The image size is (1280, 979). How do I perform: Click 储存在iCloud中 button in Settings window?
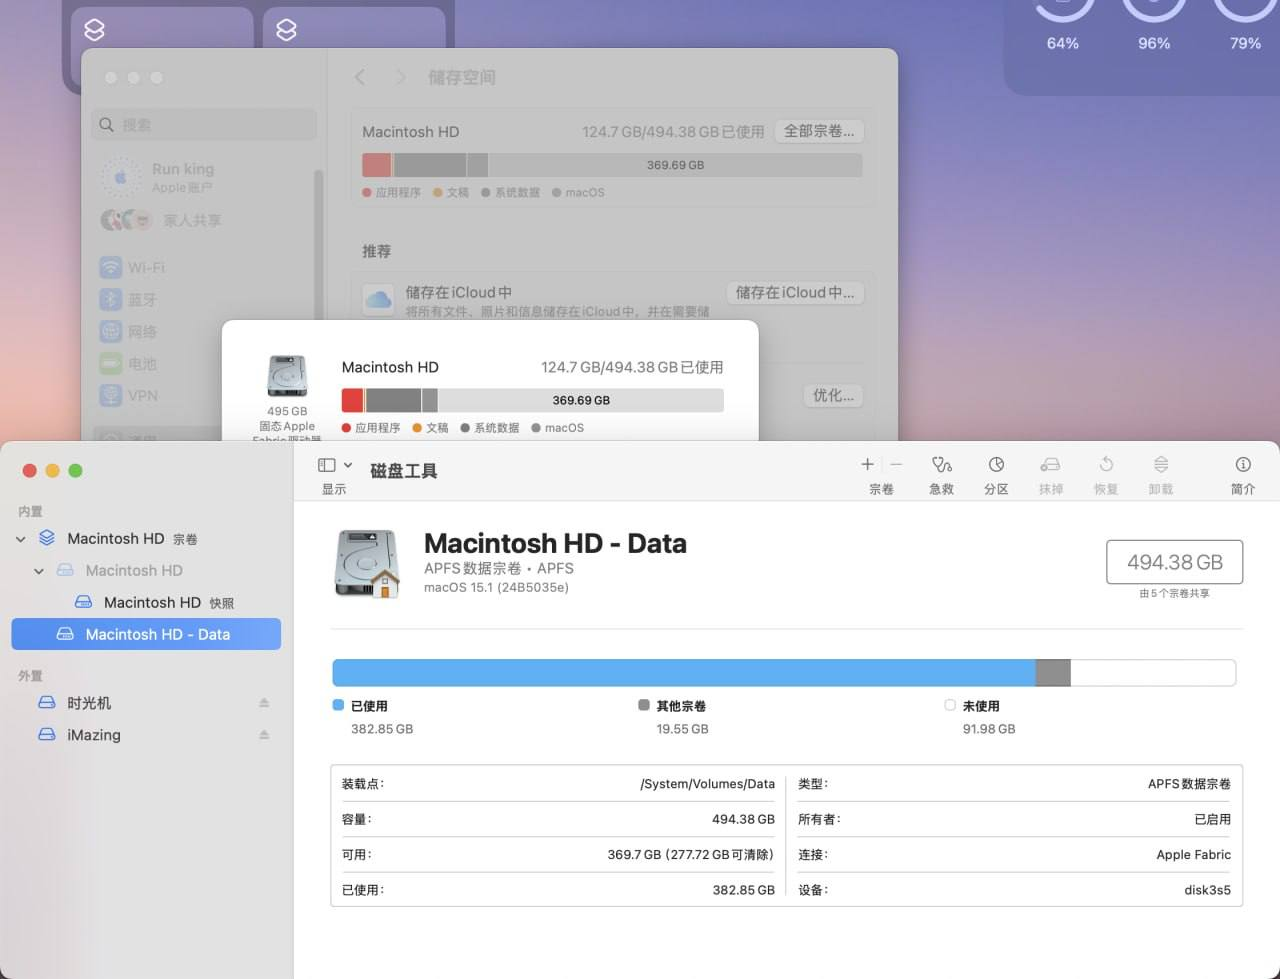pos(795,293)
